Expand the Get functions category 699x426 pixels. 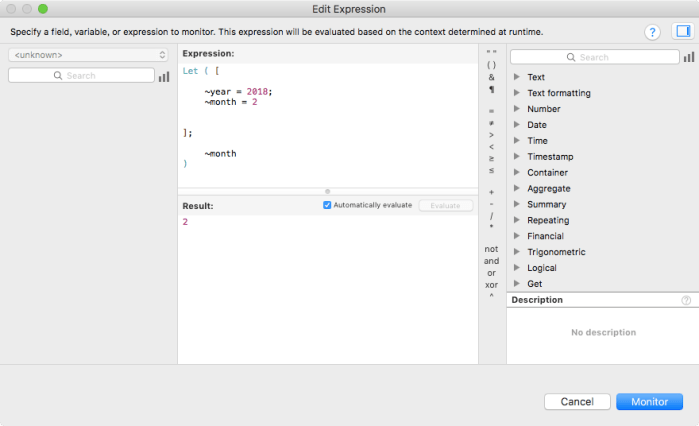517,284
